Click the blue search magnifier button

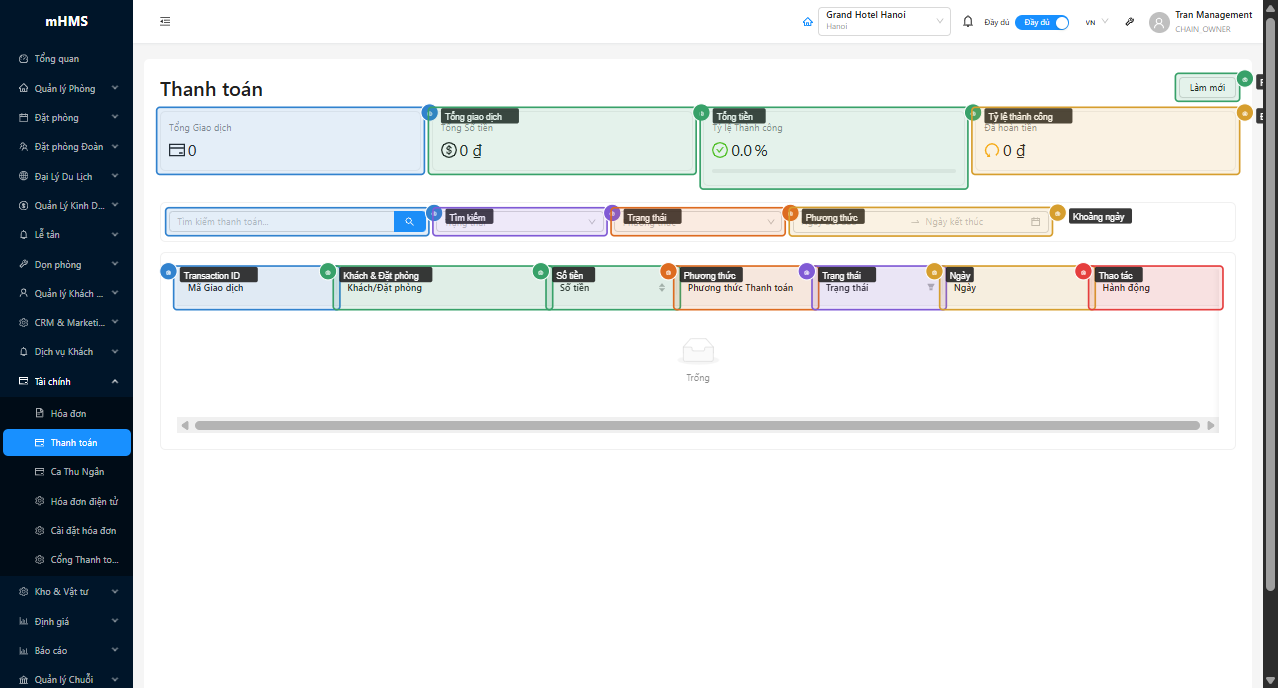pos(409,222)
